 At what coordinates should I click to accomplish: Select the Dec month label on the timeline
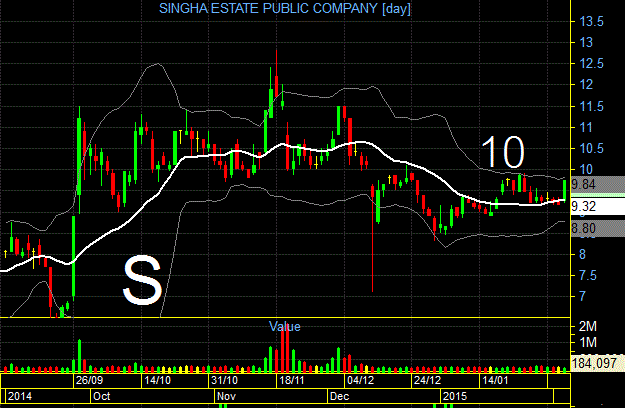340,396
